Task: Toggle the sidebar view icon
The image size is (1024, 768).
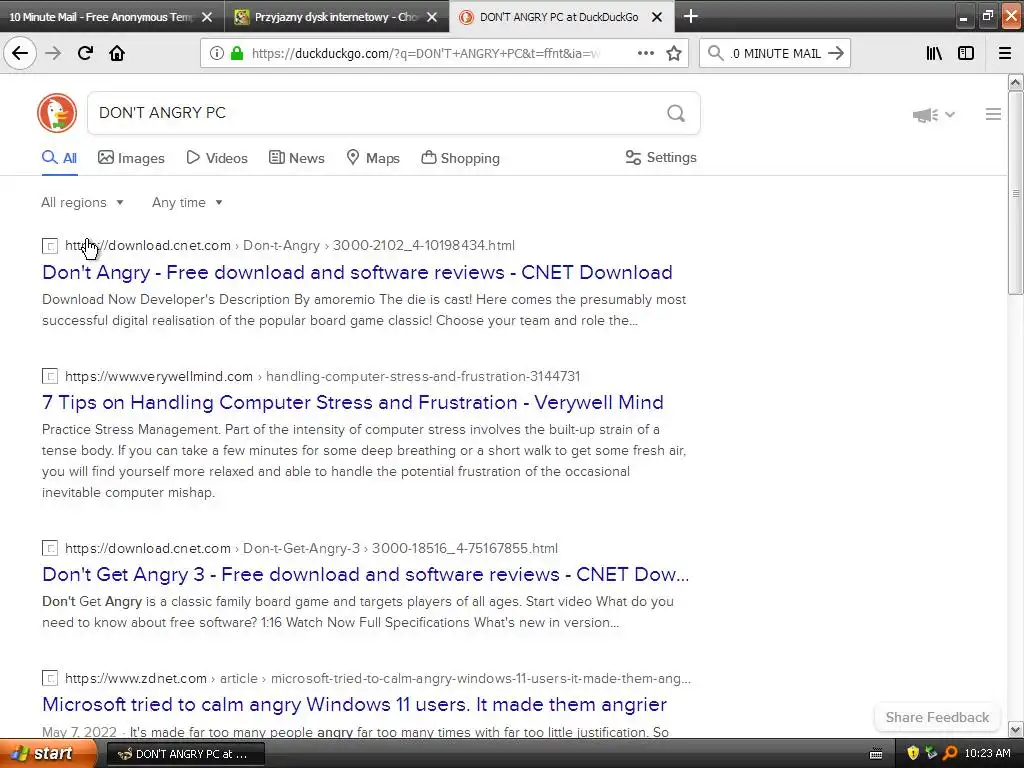Action: tap(966, 53)
